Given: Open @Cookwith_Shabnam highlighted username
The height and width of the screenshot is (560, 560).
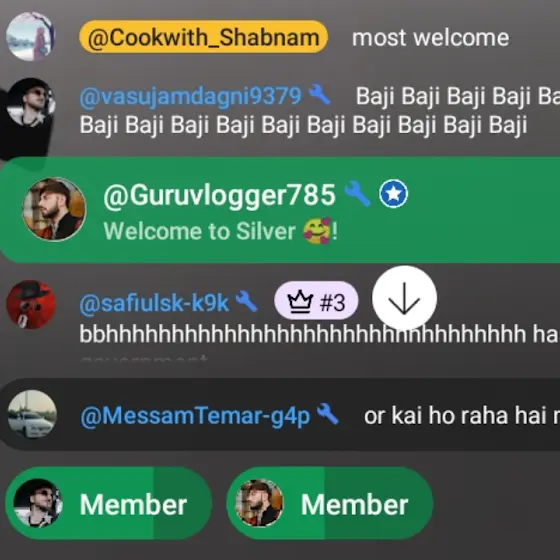Looking at the screenshot, I should [x=204, y=37].
